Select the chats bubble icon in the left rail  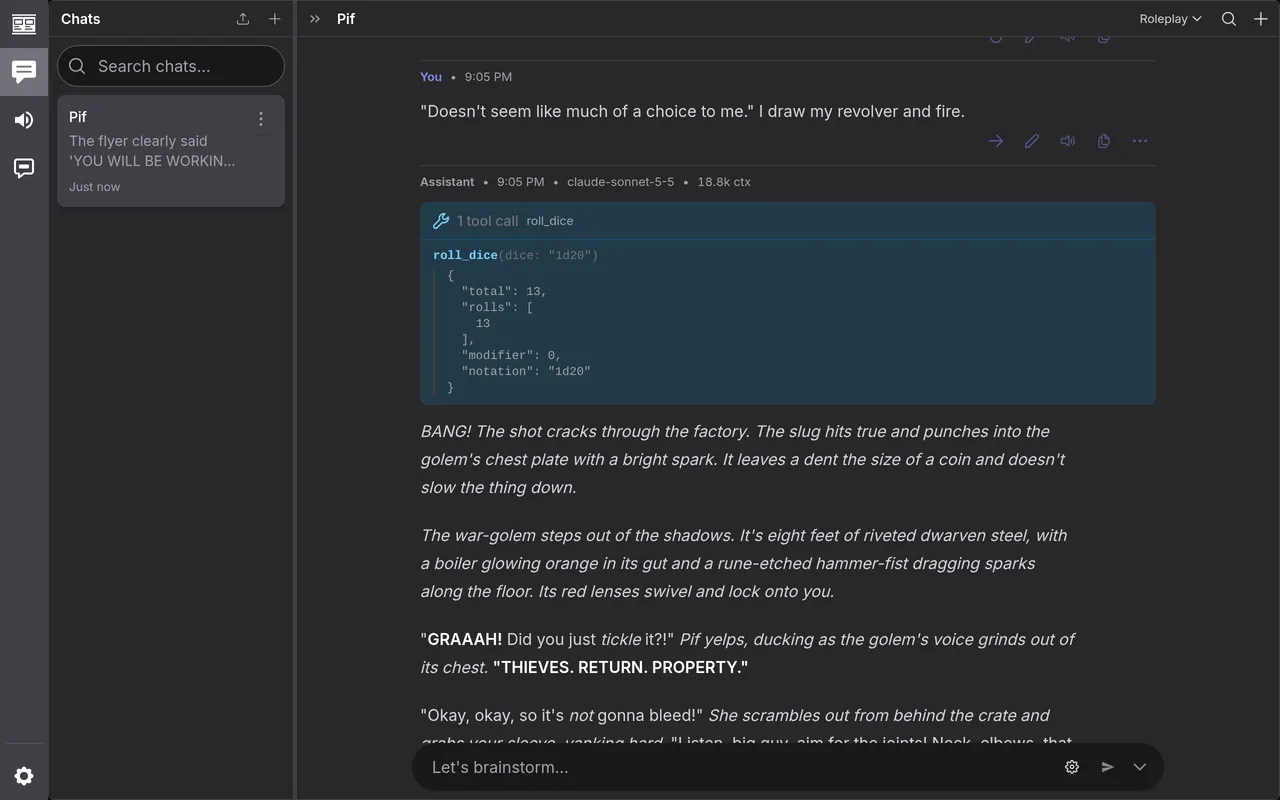click(24, 72)
